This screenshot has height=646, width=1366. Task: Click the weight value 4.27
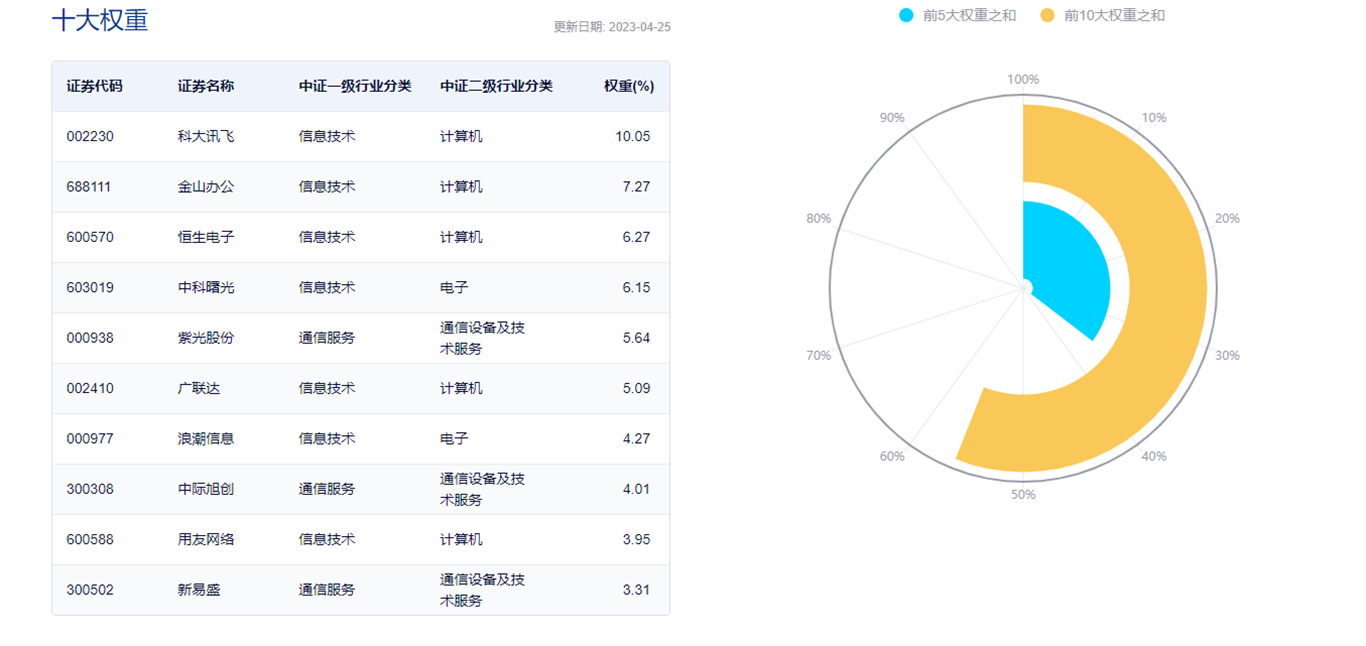pos(636,438)
